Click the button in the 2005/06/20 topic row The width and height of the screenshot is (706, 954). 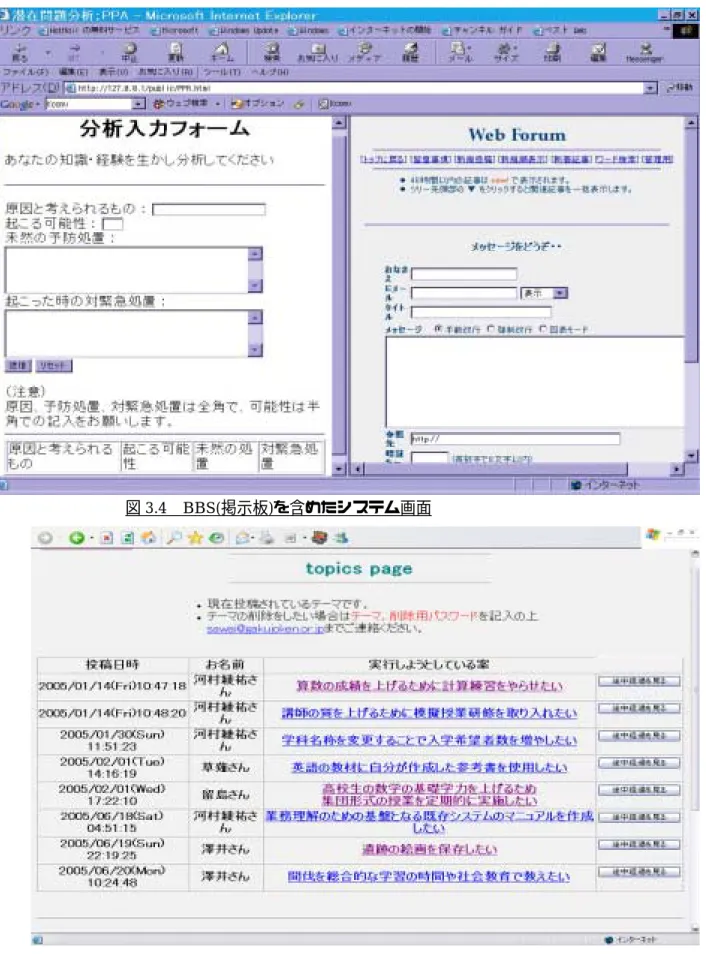(x=638, y=872)
